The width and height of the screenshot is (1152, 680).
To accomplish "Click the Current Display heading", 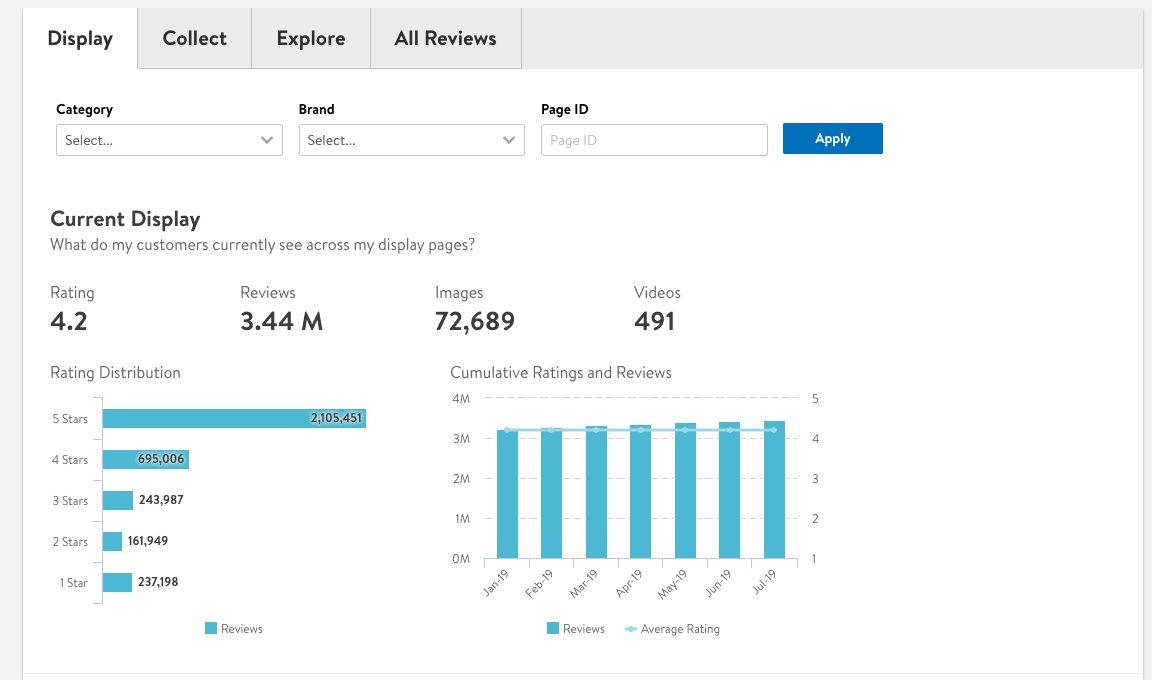I will (x=125, y=219).
